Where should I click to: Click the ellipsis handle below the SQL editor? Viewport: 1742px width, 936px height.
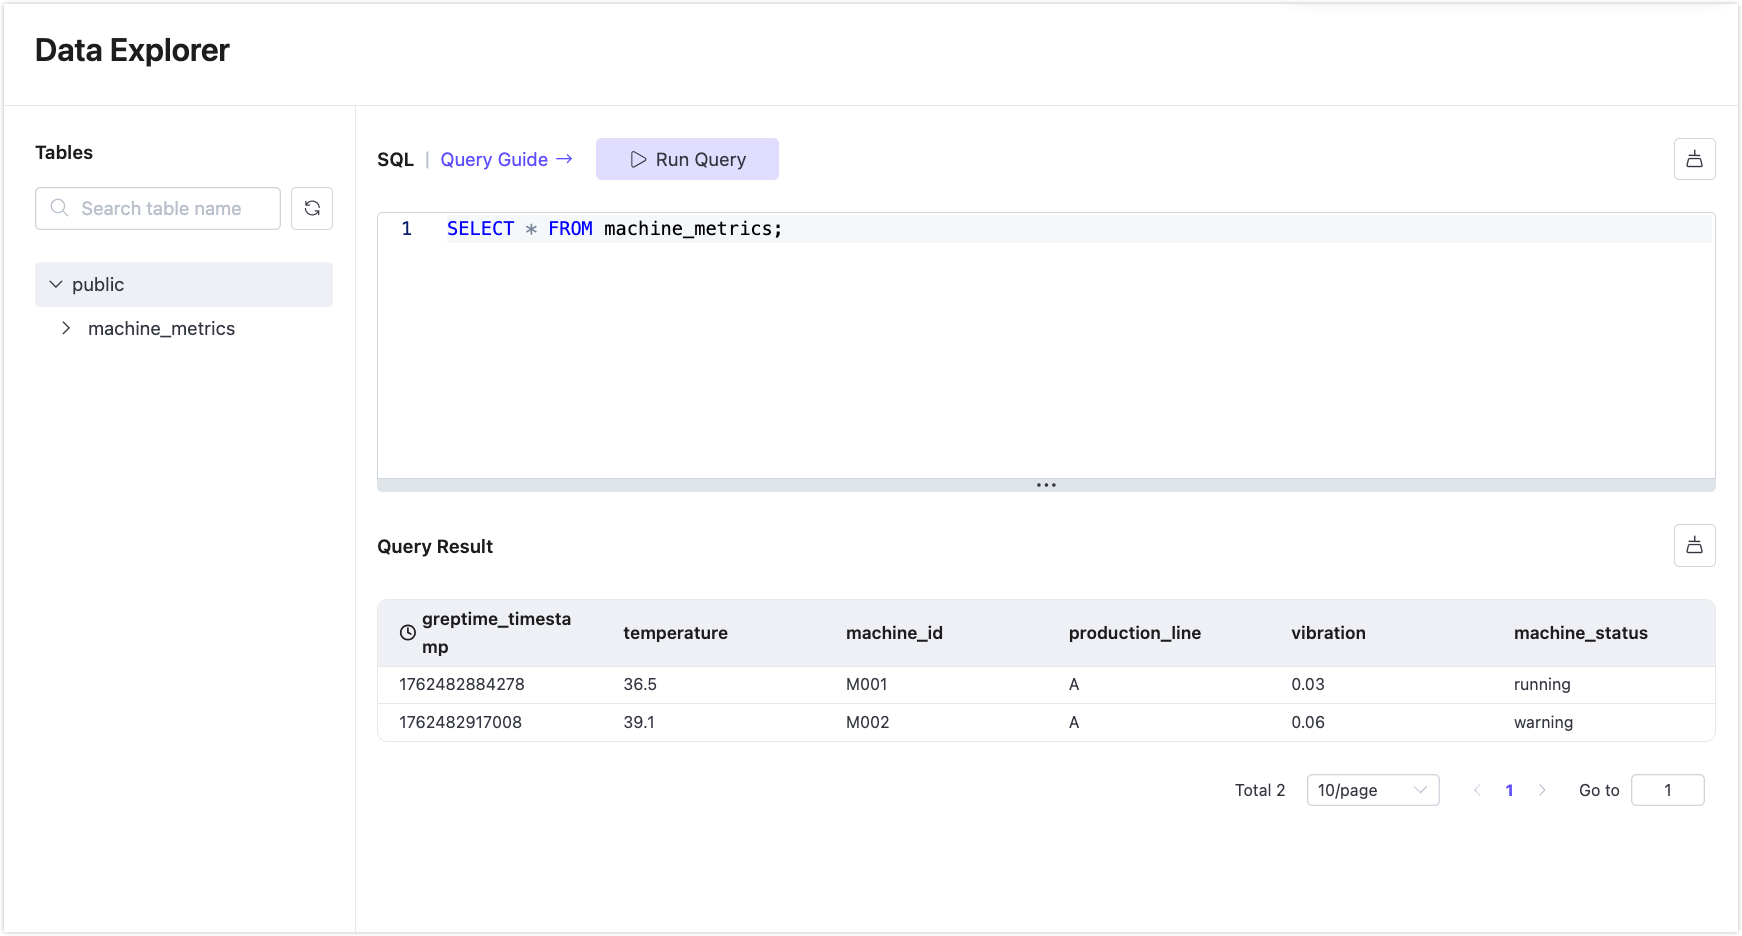pos(1046,485)
